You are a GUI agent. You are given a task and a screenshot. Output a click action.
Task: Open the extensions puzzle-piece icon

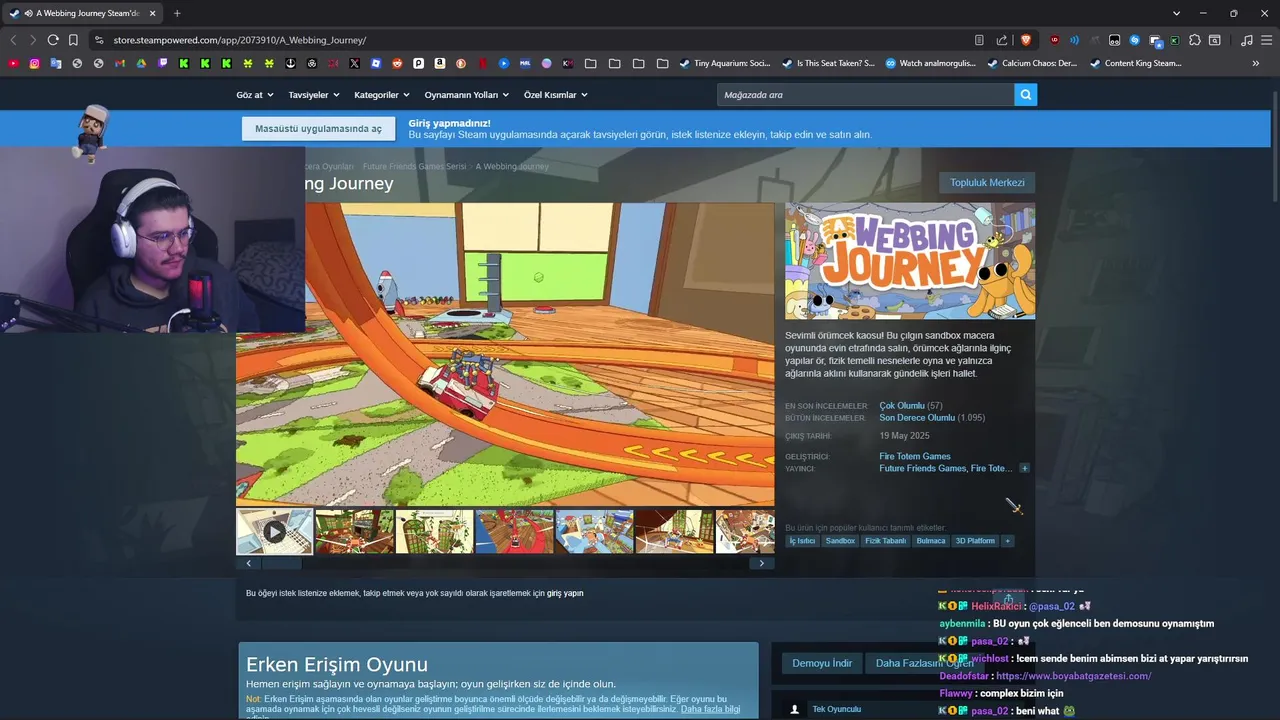[1195, 40]
